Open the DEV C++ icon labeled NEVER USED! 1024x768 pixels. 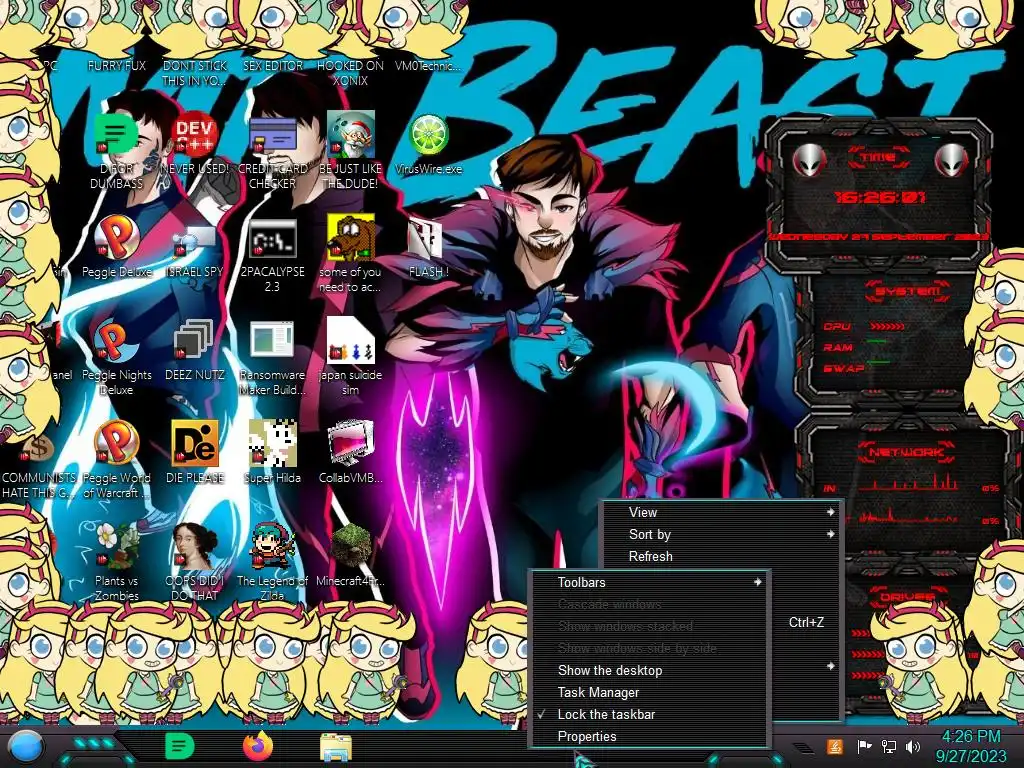[195, 135]
